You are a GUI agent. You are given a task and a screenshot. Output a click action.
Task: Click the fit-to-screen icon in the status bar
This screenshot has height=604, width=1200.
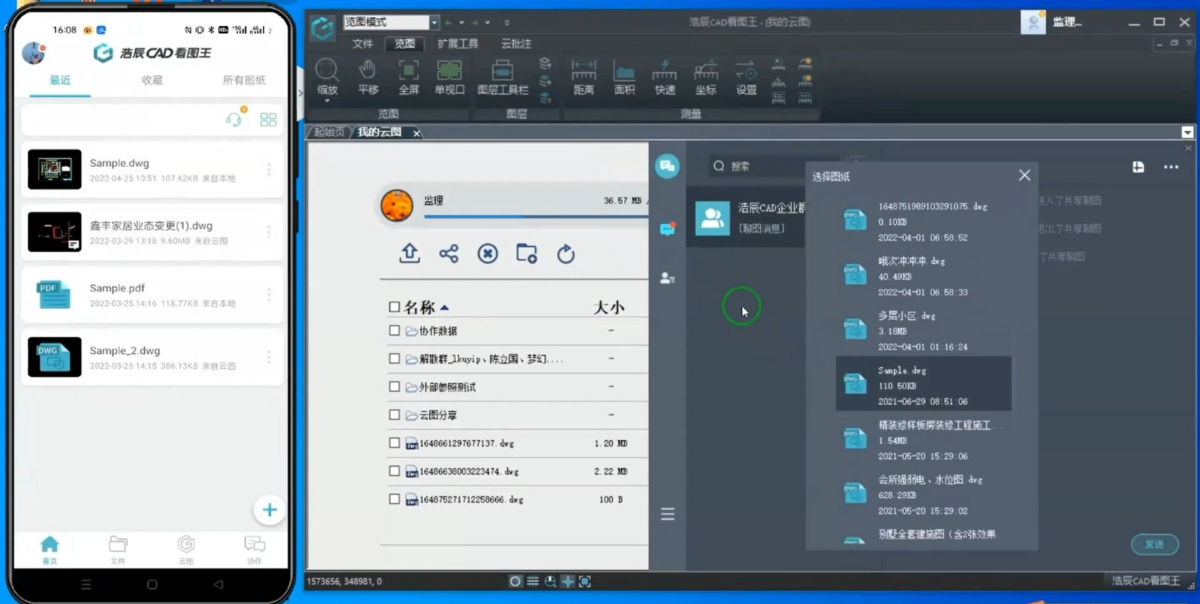585,581
